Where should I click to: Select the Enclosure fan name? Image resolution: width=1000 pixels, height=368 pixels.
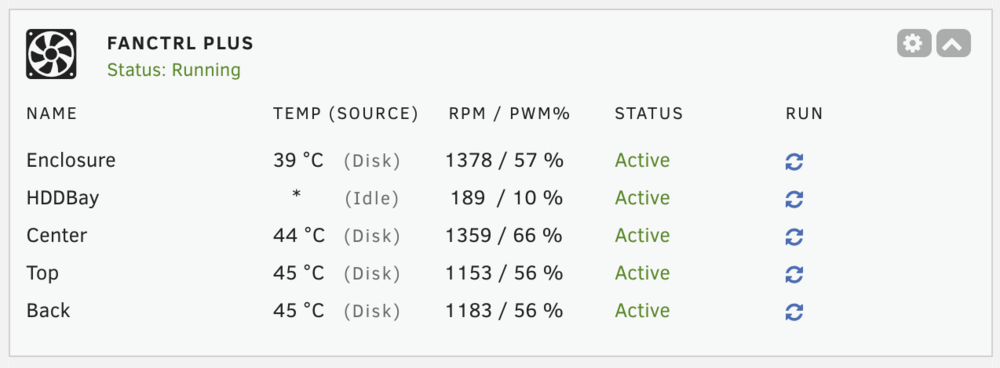pos(71,160)
